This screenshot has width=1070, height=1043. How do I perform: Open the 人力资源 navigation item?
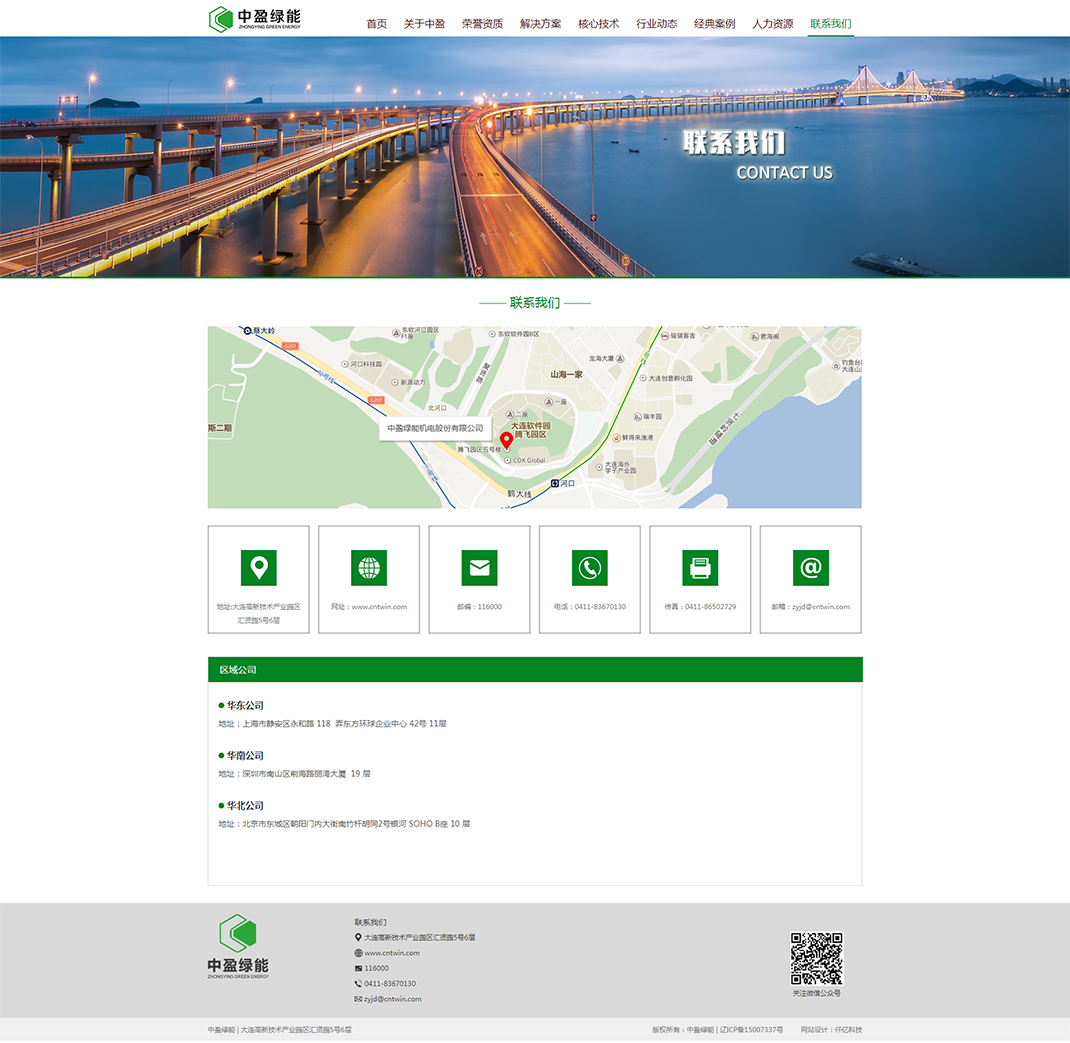tap(772, 23)
